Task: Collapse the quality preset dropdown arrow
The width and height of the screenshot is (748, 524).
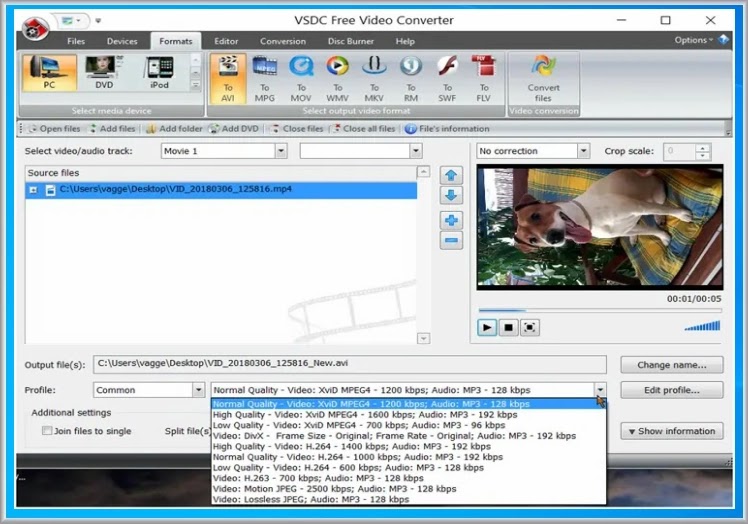Action: tap(600, 390)
